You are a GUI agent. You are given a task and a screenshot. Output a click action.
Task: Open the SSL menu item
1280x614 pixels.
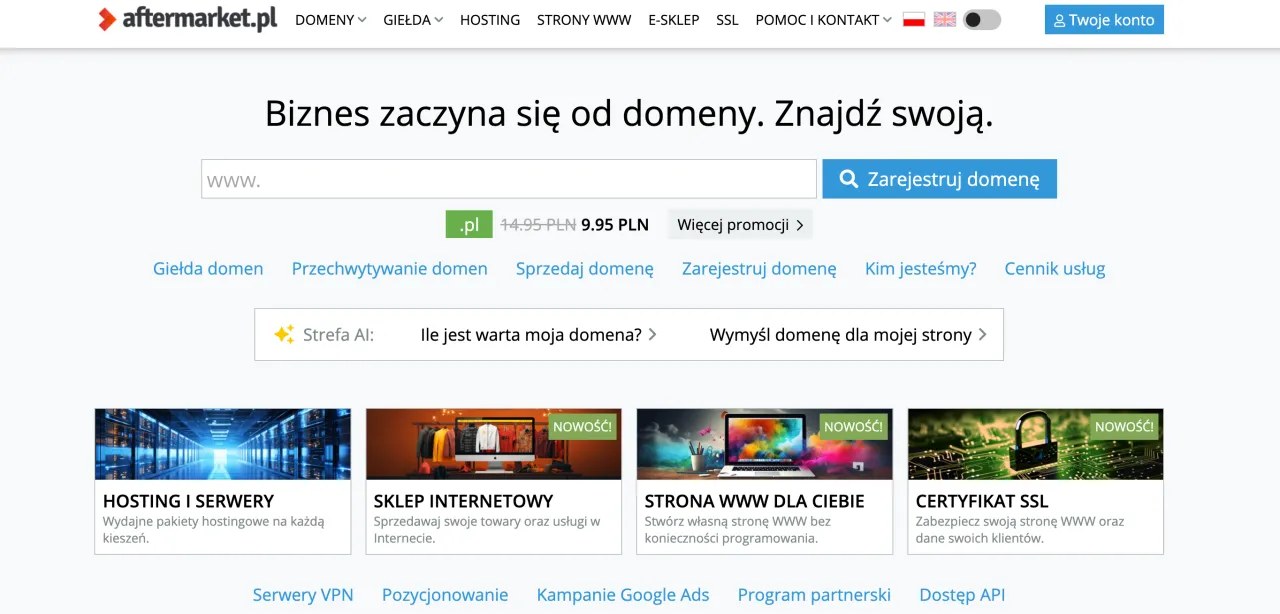point(727,19)
